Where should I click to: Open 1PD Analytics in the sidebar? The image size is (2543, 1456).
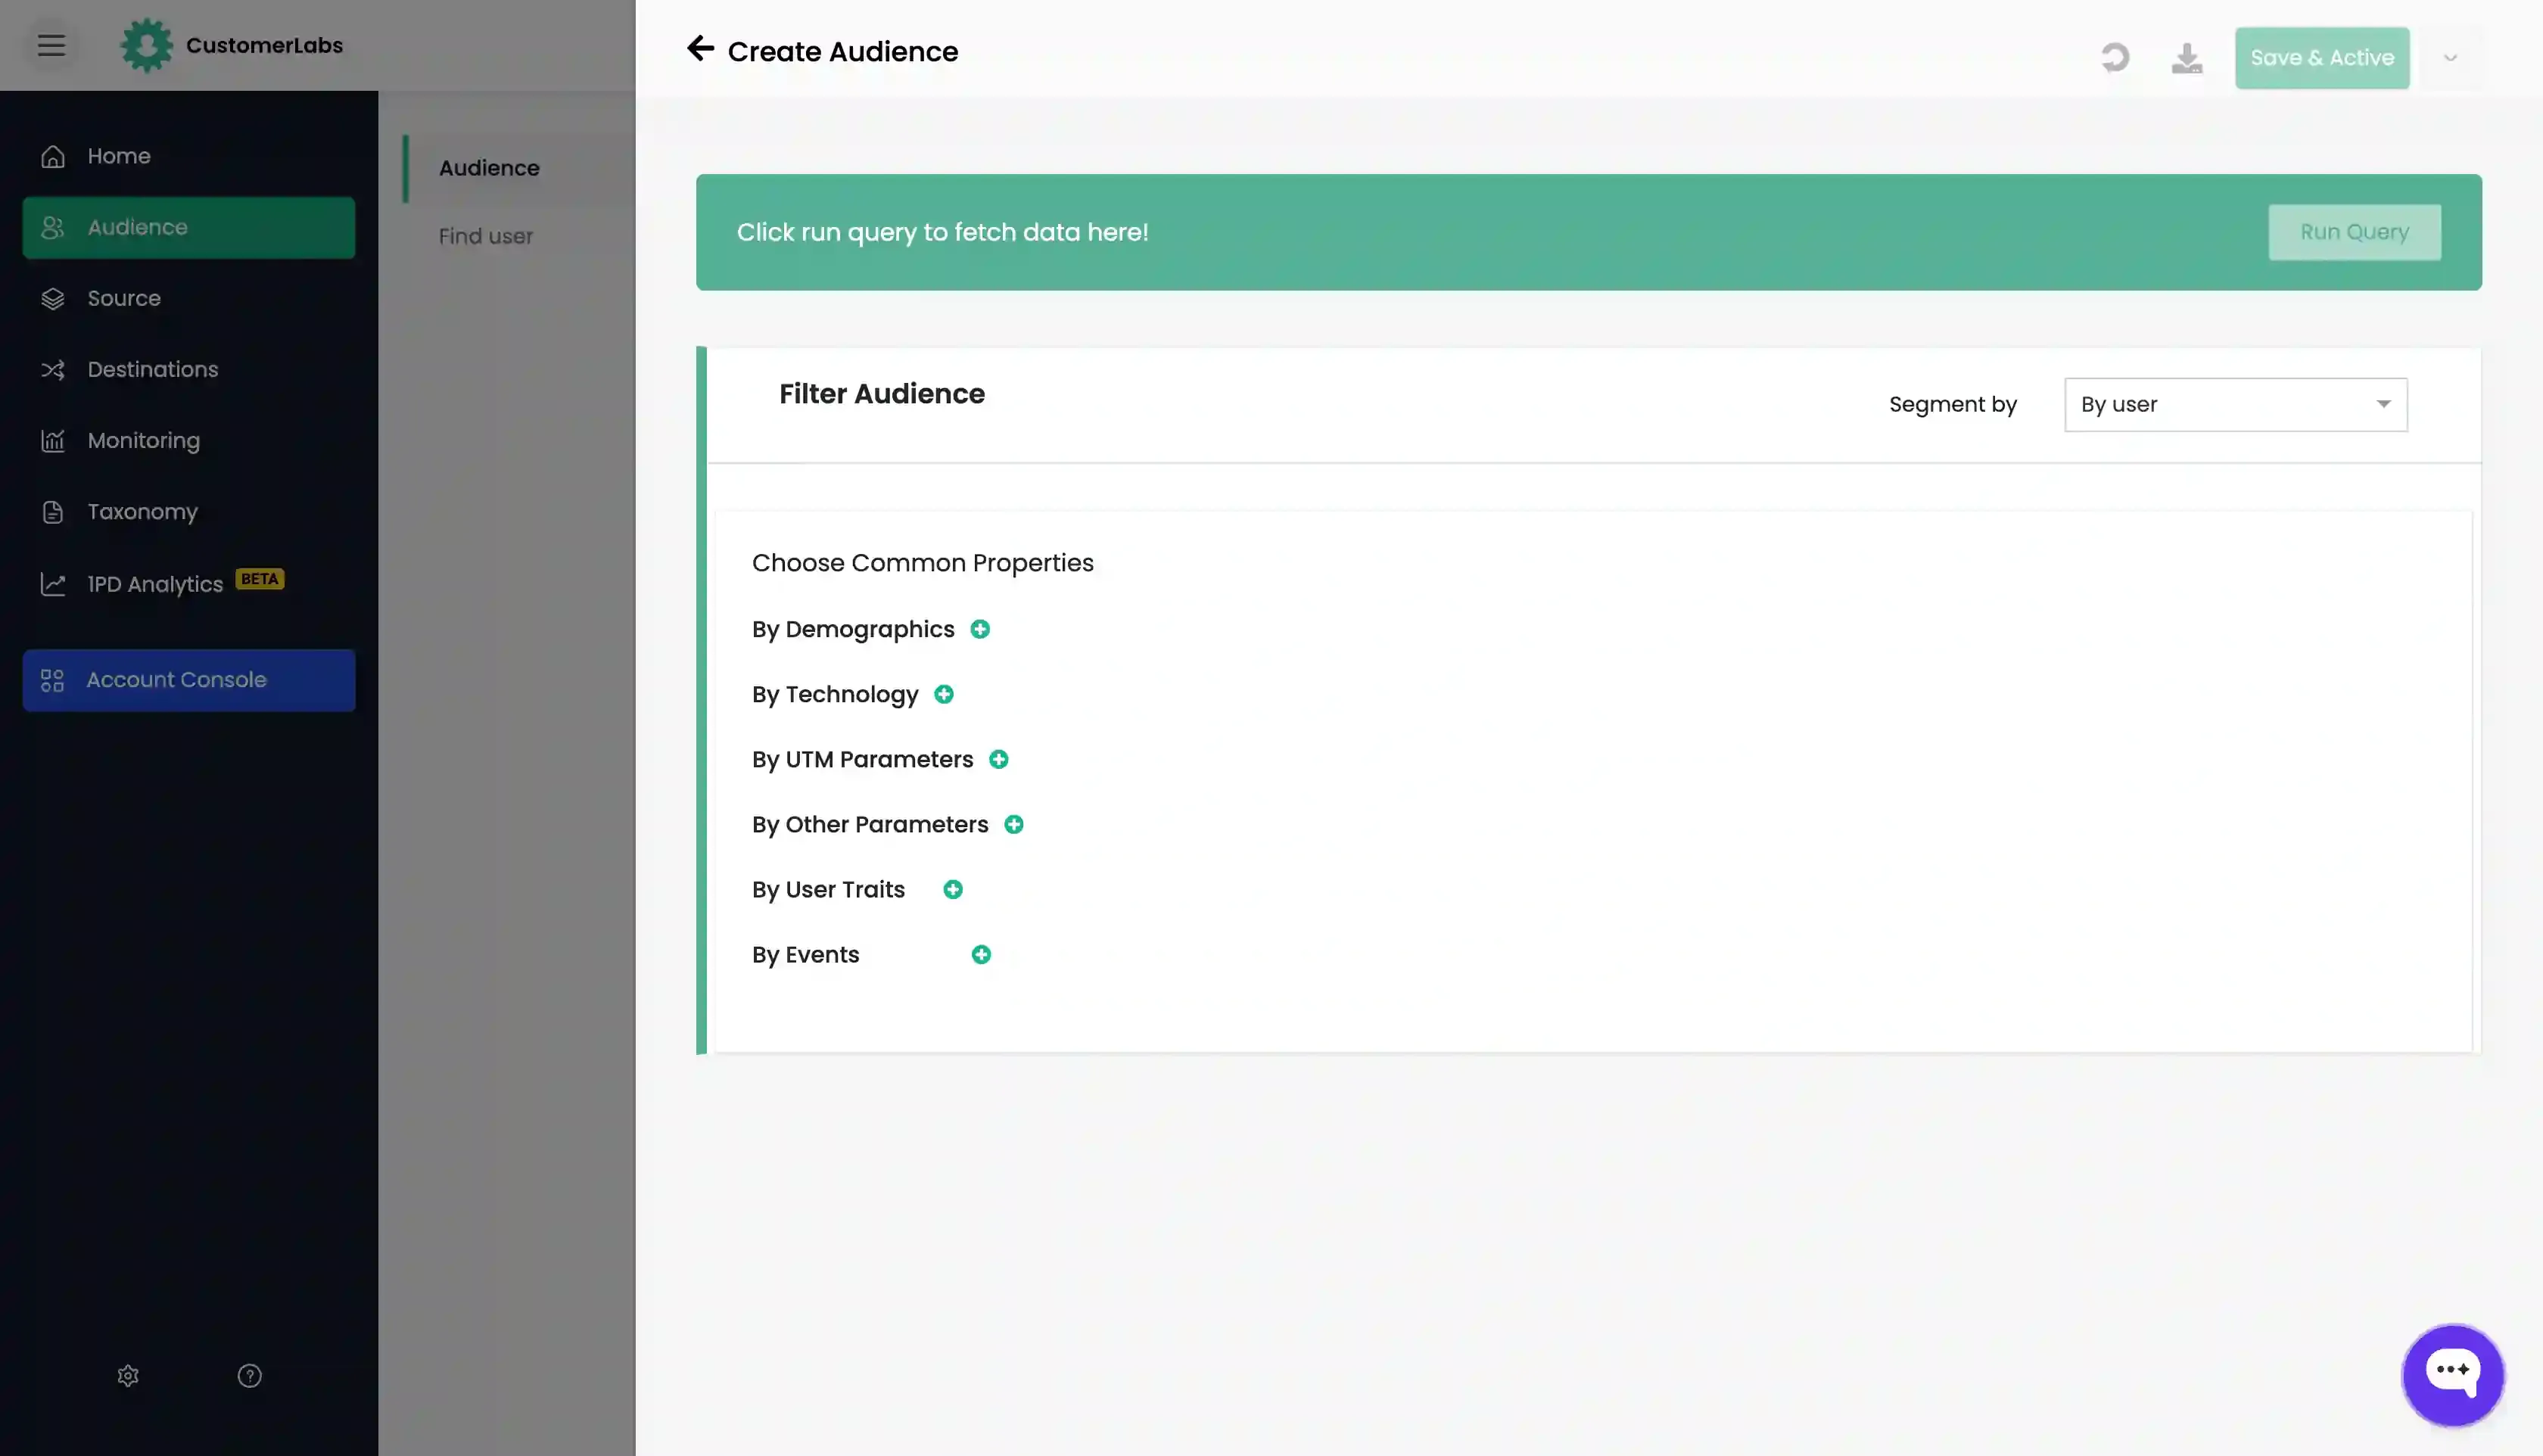[188, 583]
